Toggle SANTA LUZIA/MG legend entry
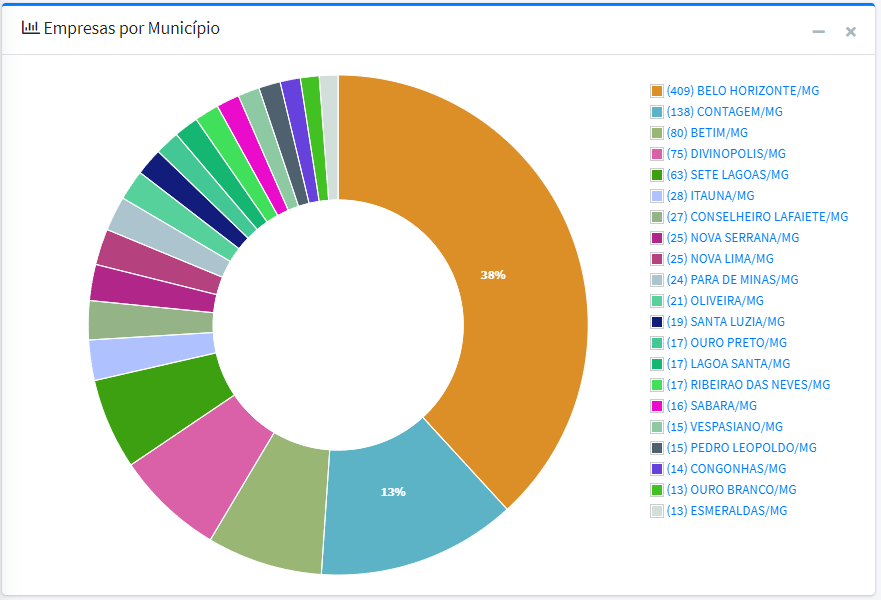Image resolution: width=881 pixels, height=600 pixels. point(725,322)
